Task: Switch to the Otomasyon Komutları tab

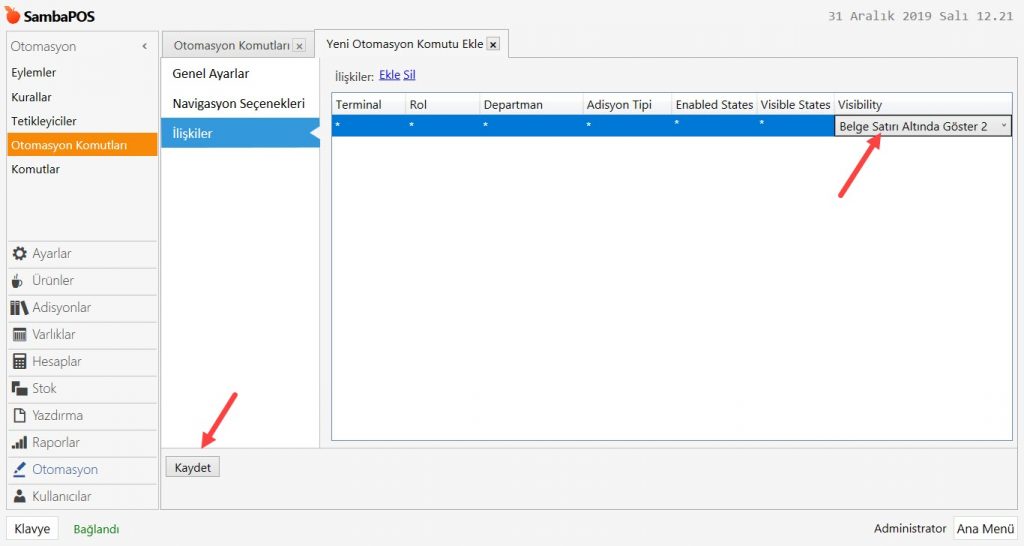Action: point(231,46)
